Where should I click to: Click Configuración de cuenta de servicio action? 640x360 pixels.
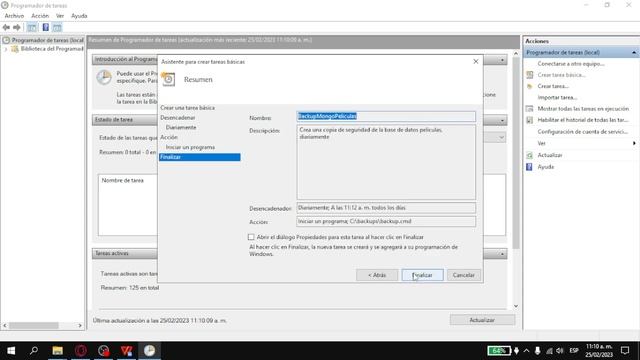[x=582, y=131]
